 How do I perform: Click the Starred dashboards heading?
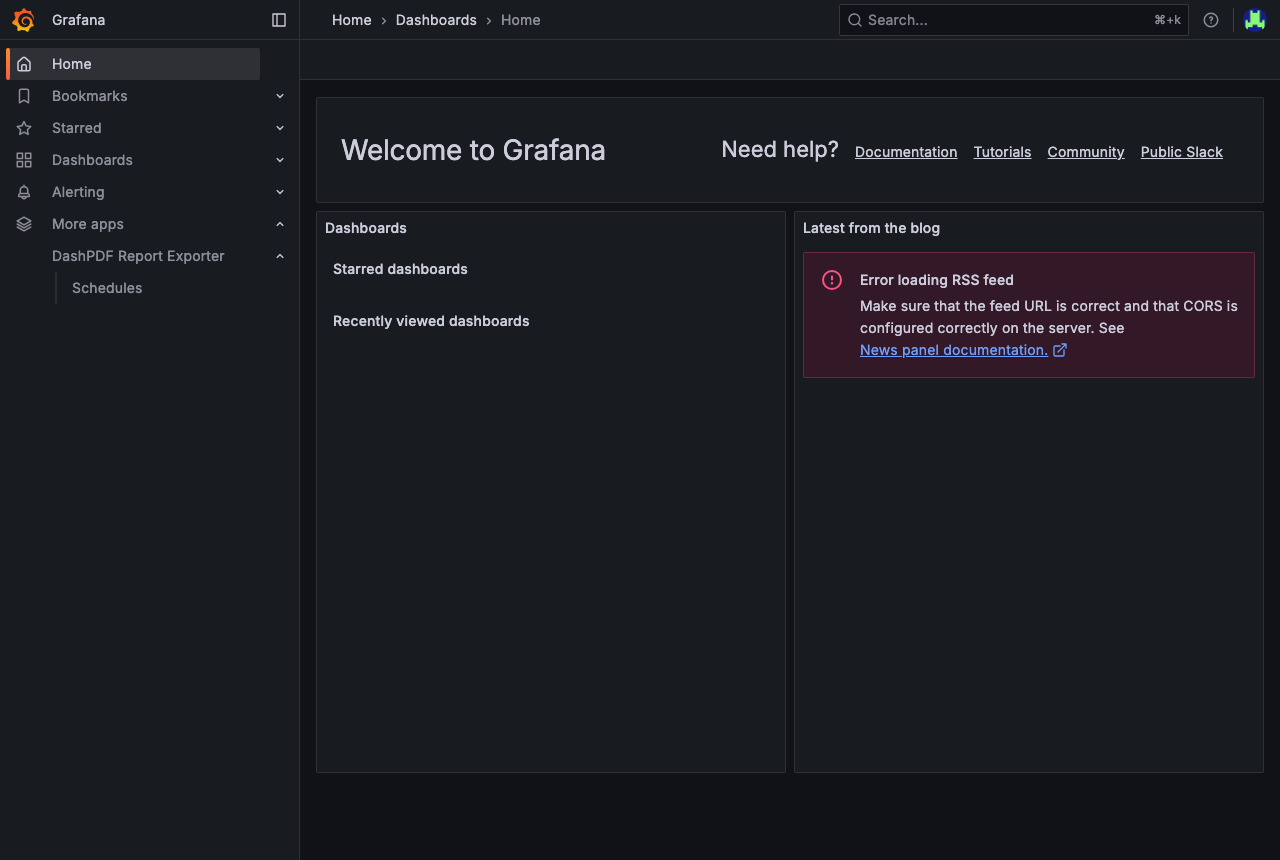pyautogui.click(x=400, y=269)
